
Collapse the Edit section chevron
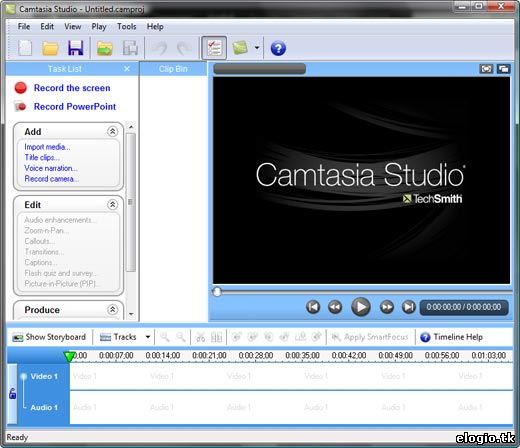coord(113,204)
